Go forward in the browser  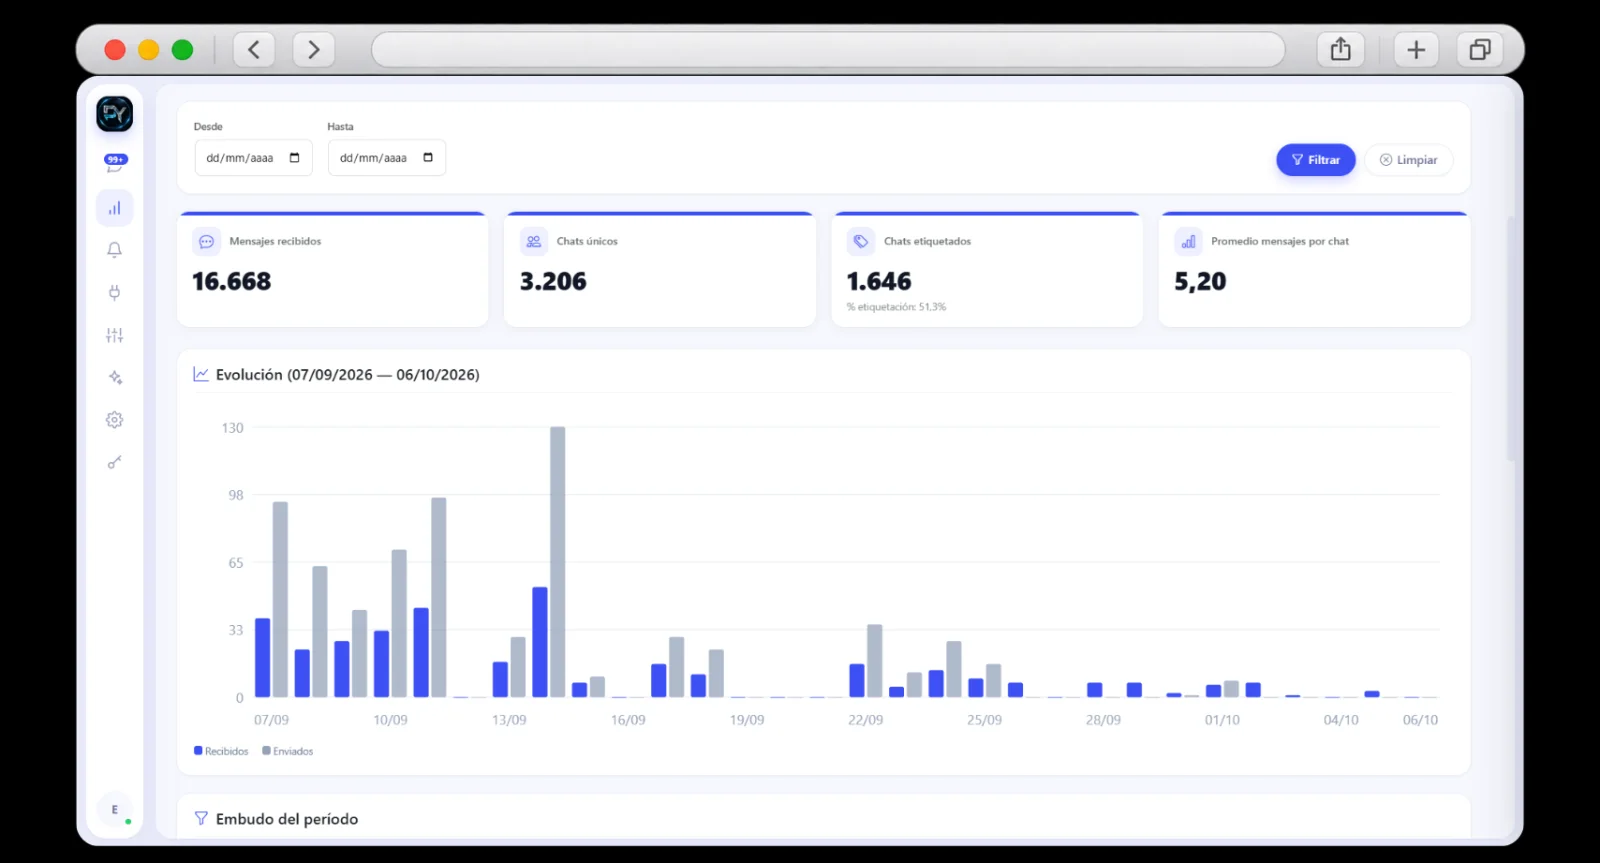pos(314,49)
